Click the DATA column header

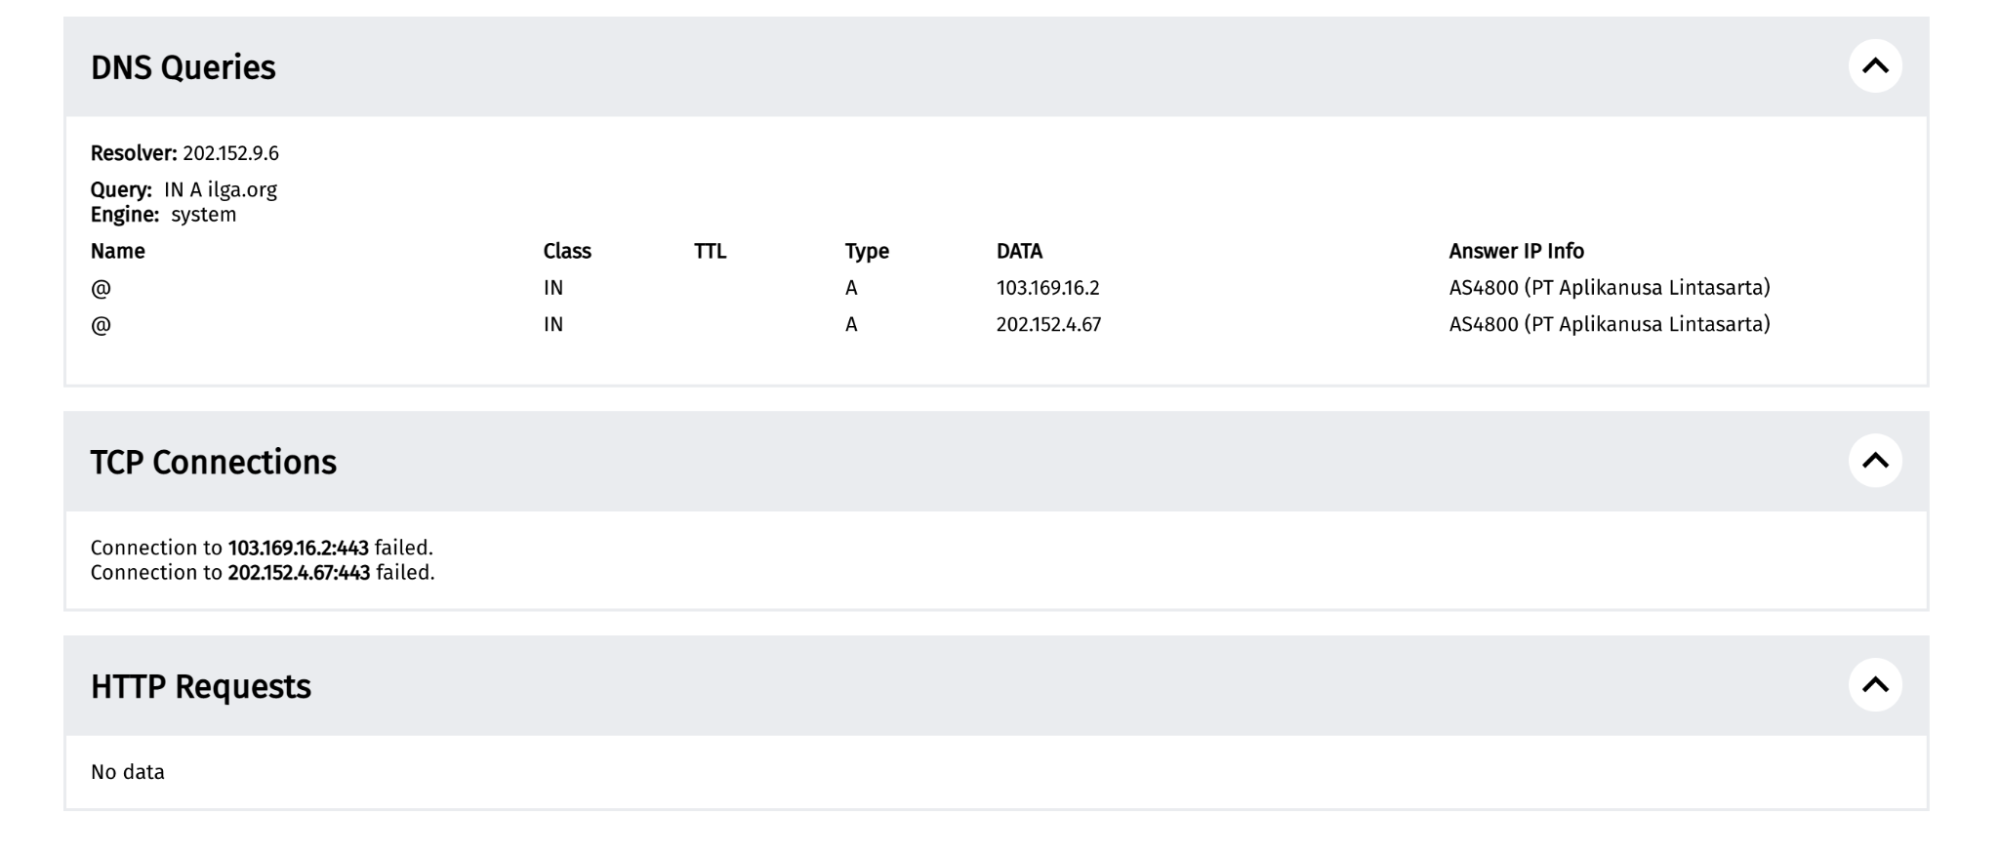click(1019, 251)
